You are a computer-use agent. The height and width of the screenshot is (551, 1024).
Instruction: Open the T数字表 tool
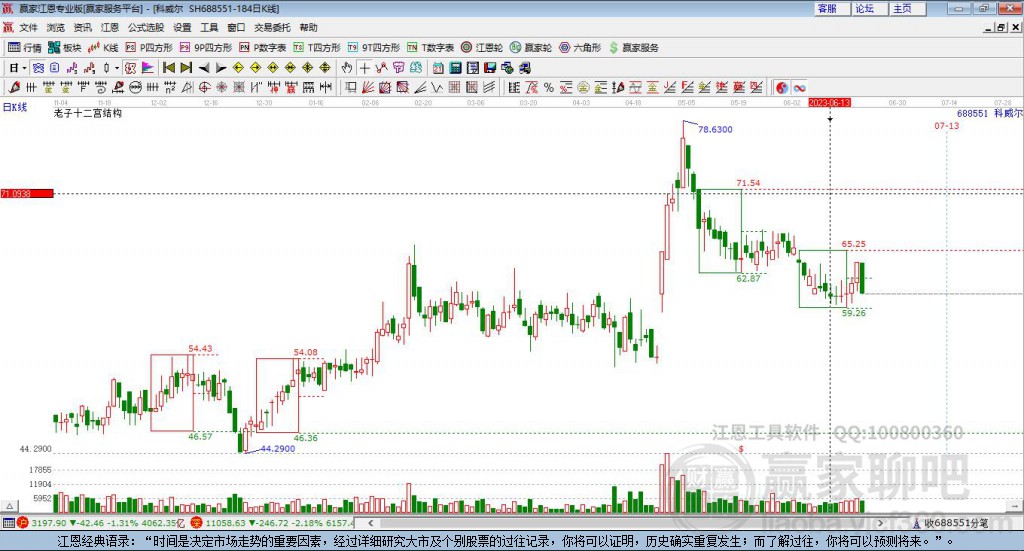430,48
